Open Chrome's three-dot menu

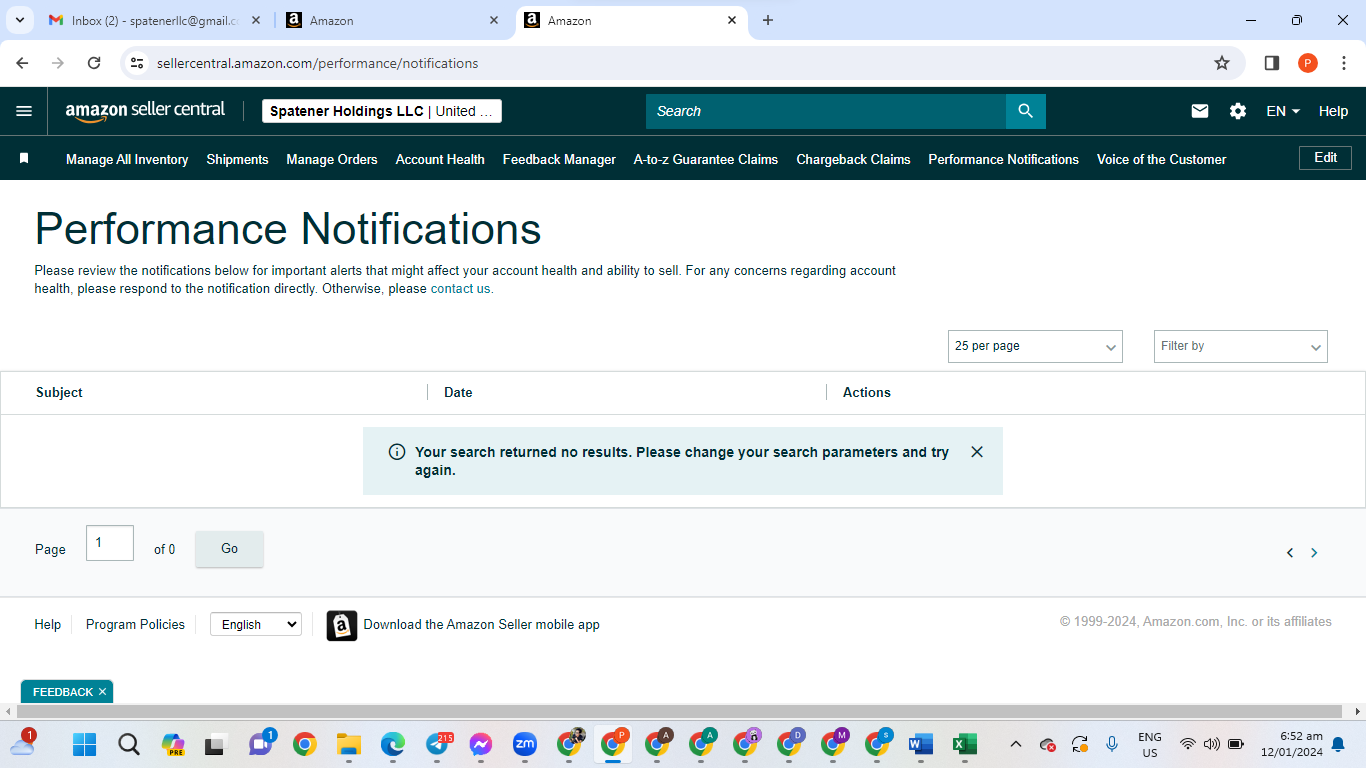1344,63
